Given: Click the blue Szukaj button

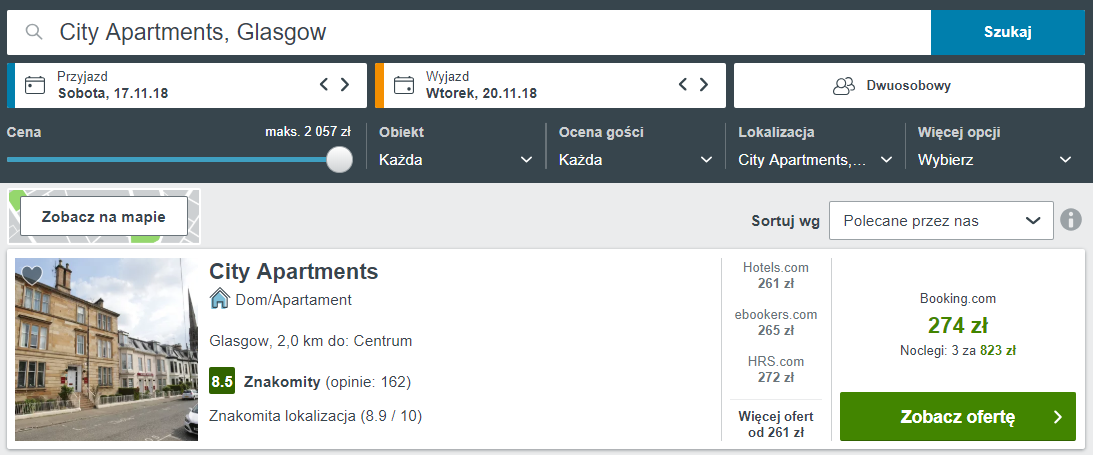Looking at the screenshot, I should [x=1007, y=32].
